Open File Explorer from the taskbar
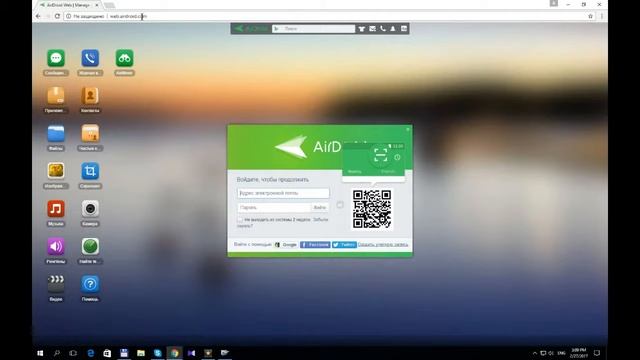The image size is (640, 360). coord(141,353)
